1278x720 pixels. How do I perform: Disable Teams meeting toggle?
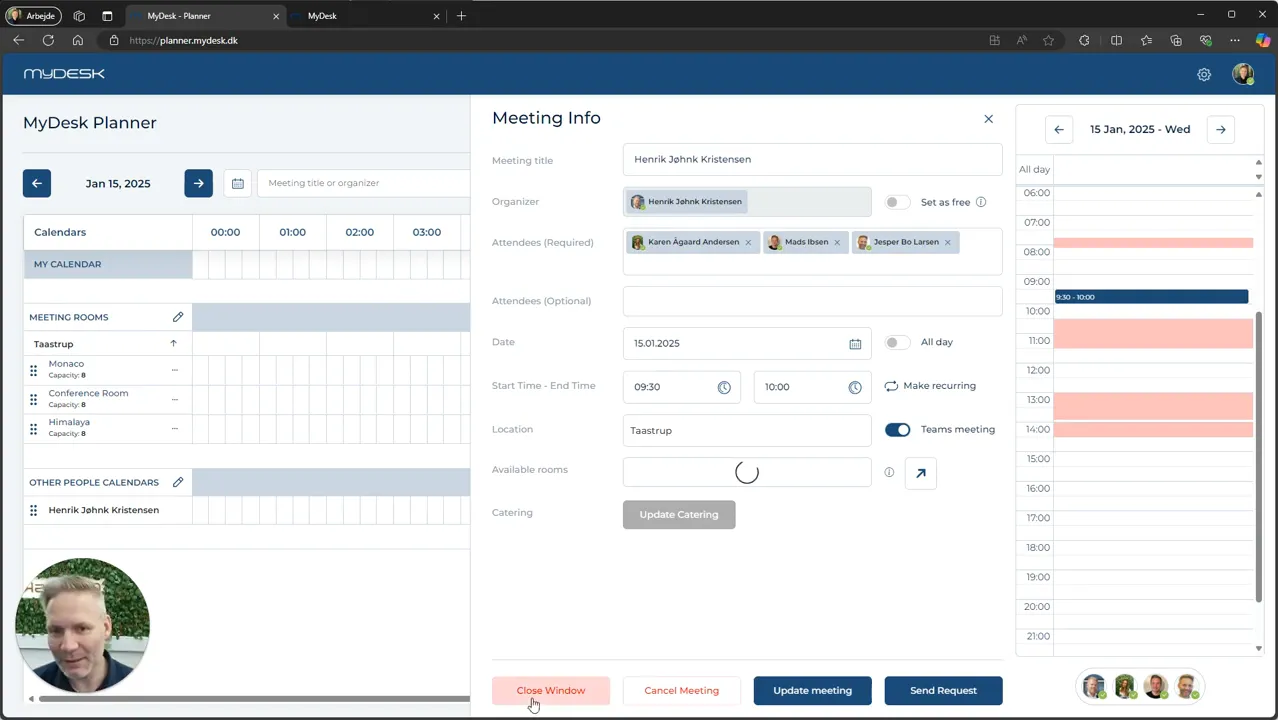(897, 430)
